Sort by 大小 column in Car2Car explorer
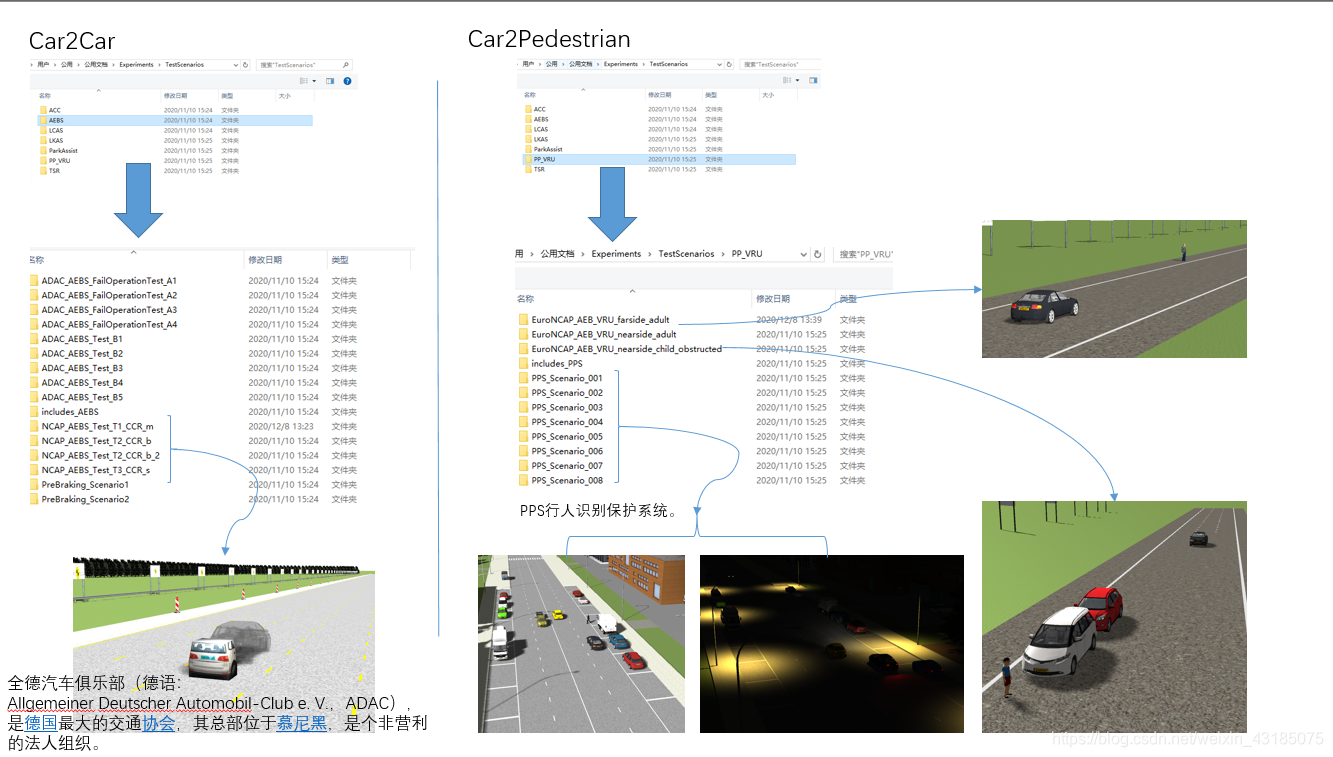This screenshot has height=757, width=1333. pos(285,96)
